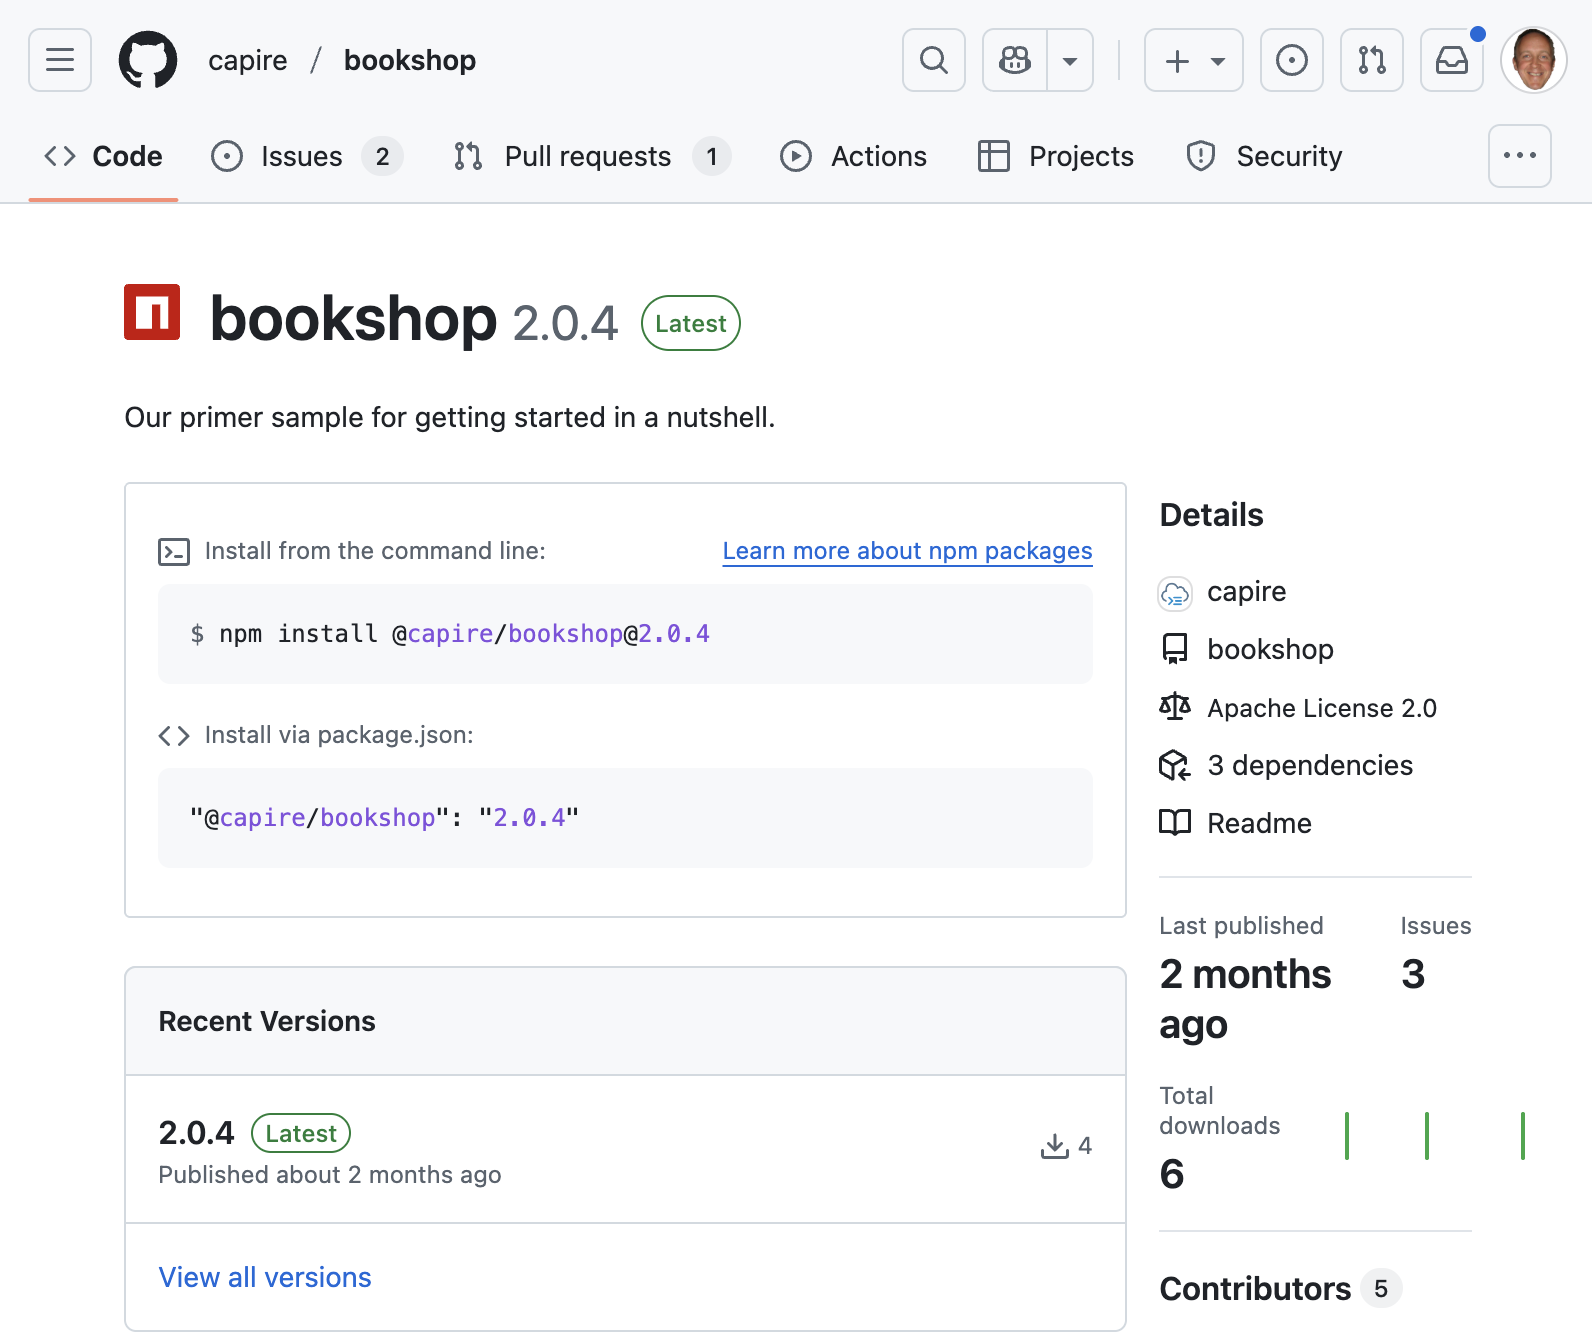Click the Last published 2 months ago value

[x=1245, y=999]
